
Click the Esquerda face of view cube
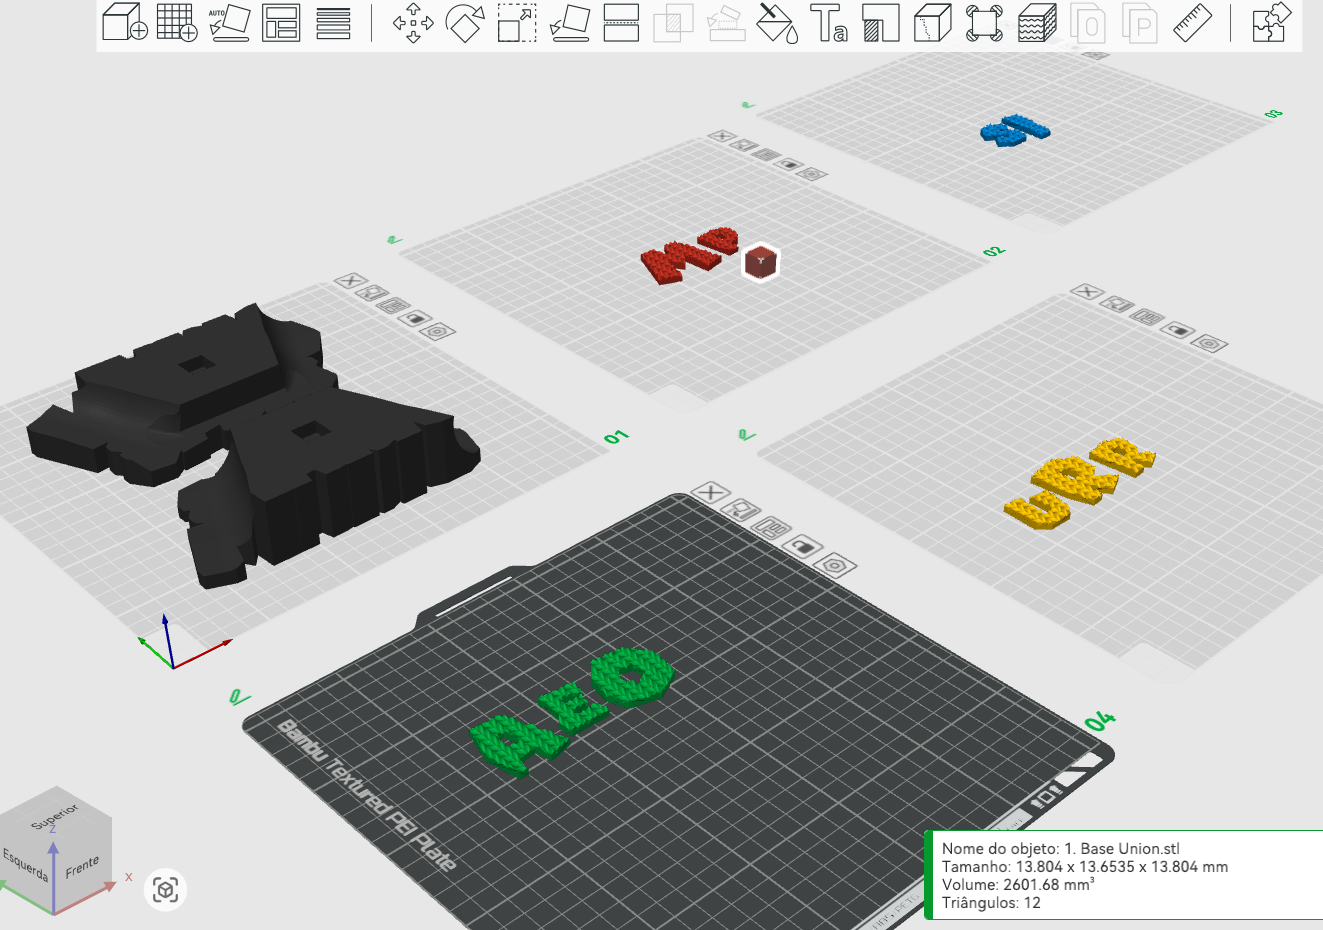point(26,864)
